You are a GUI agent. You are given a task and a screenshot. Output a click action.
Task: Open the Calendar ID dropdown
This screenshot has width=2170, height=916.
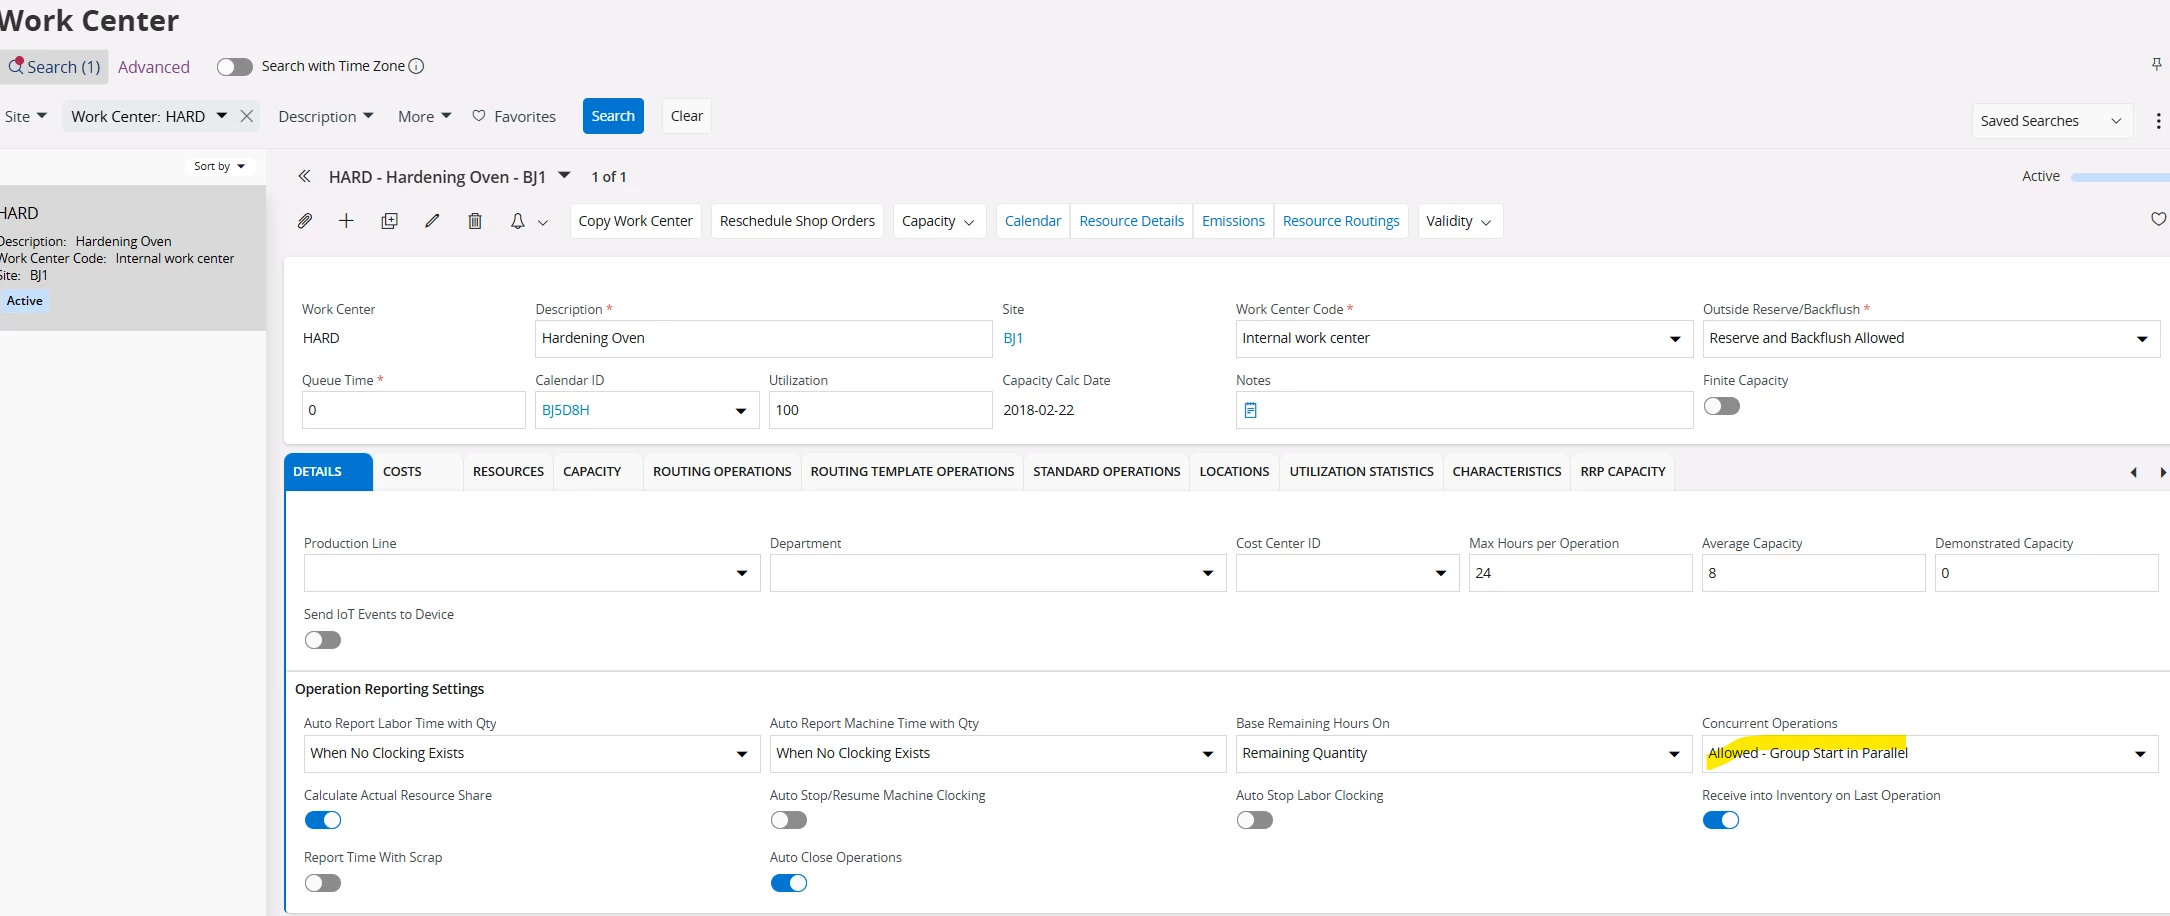741,411
